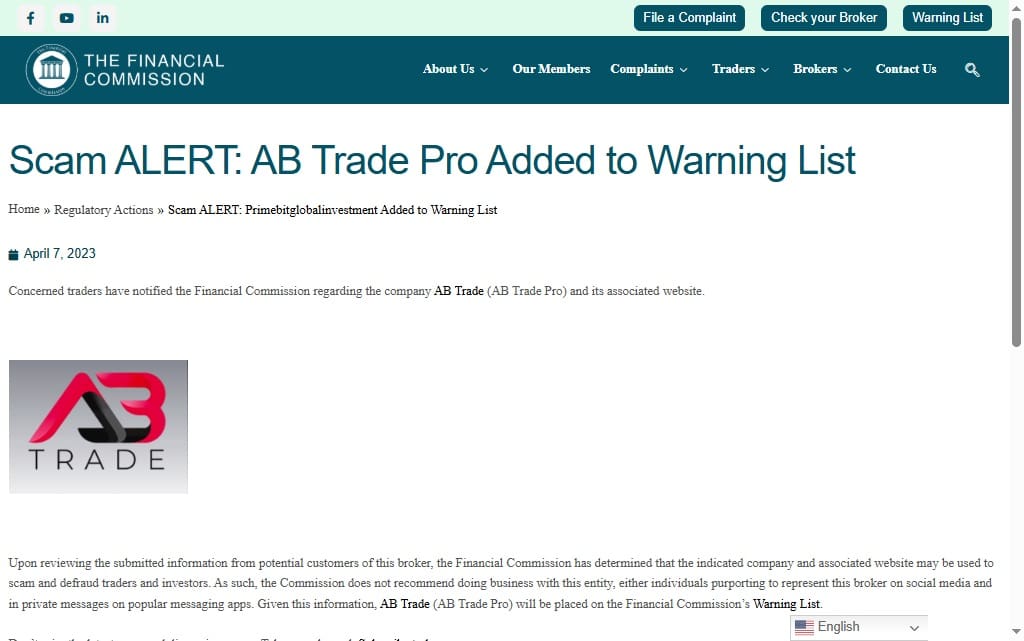The image size is (1024, 641).
Task: Expand the Complaints dropdown menu
Action: click(x=649, y=69)
